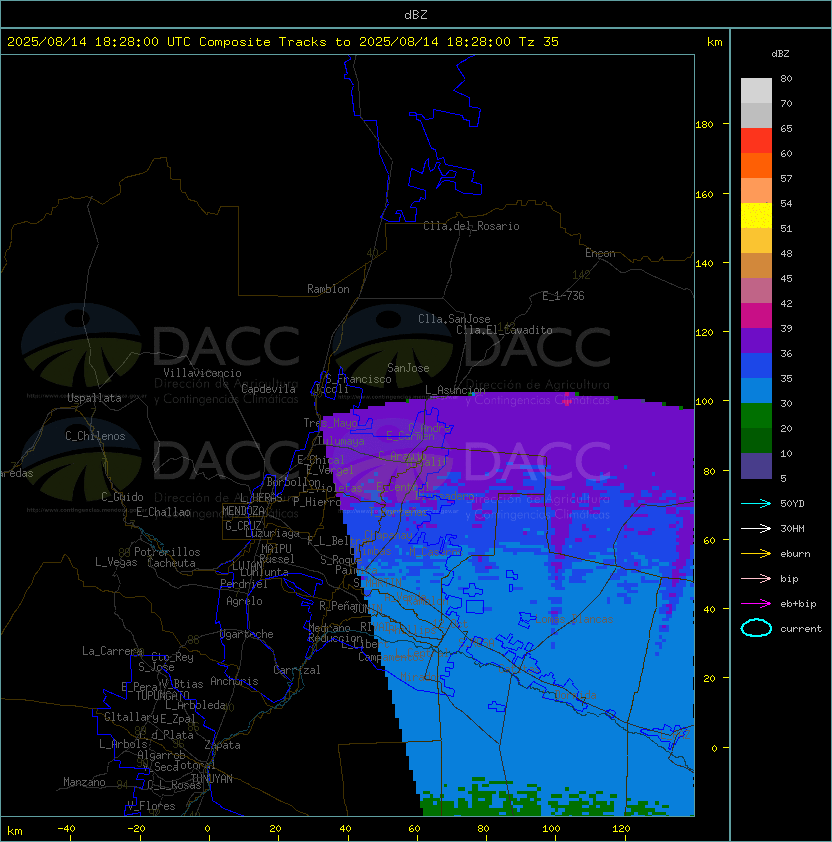Click the Villavicencio place label
This screenshot has height=842, width=832.
(x=202, y=373)
